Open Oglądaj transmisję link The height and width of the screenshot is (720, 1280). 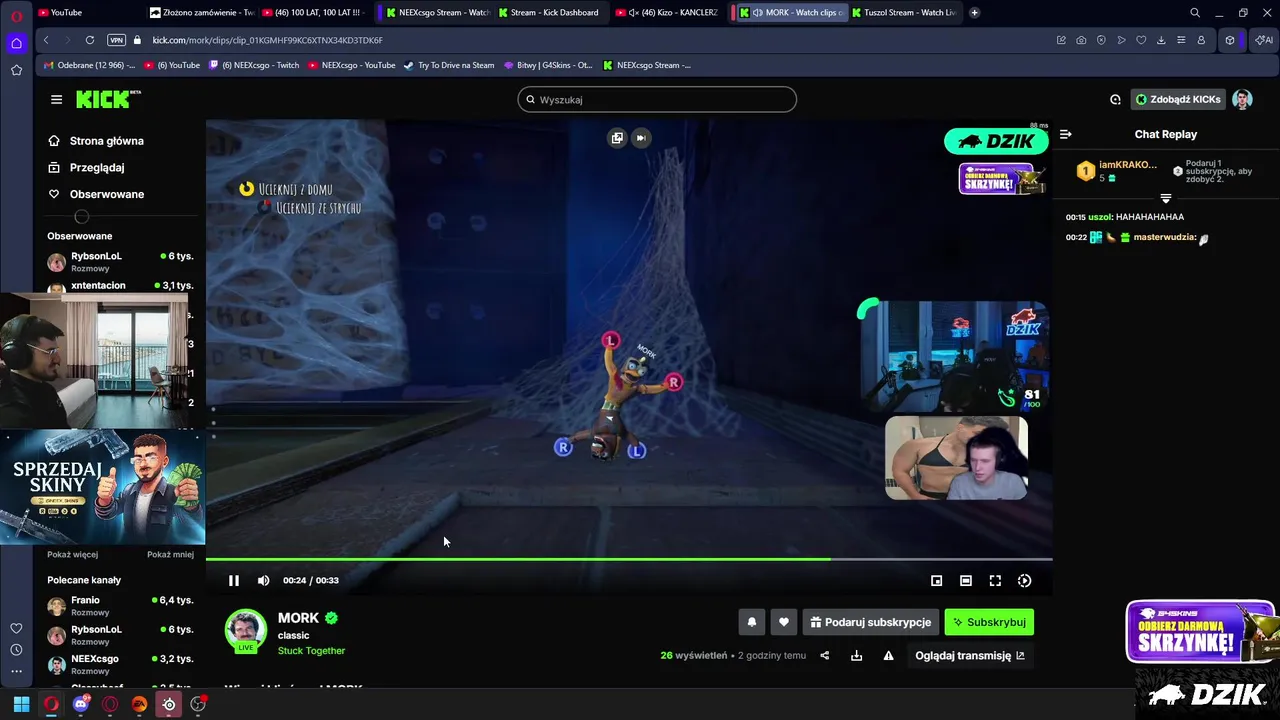coord(970,656)
